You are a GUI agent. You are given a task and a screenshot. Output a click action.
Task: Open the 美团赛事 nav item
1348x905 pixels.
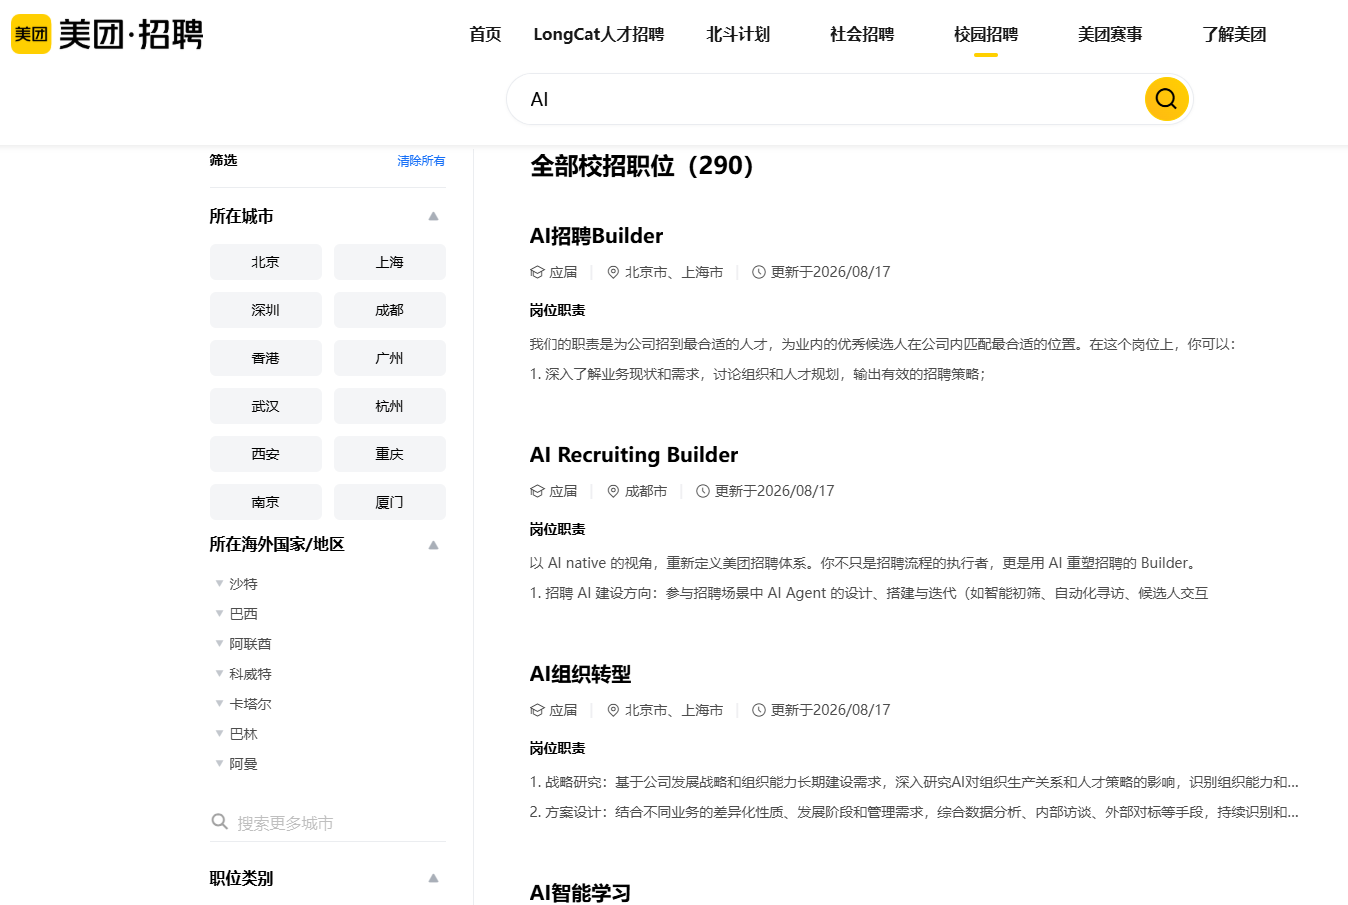click(x=1110, y=34)
